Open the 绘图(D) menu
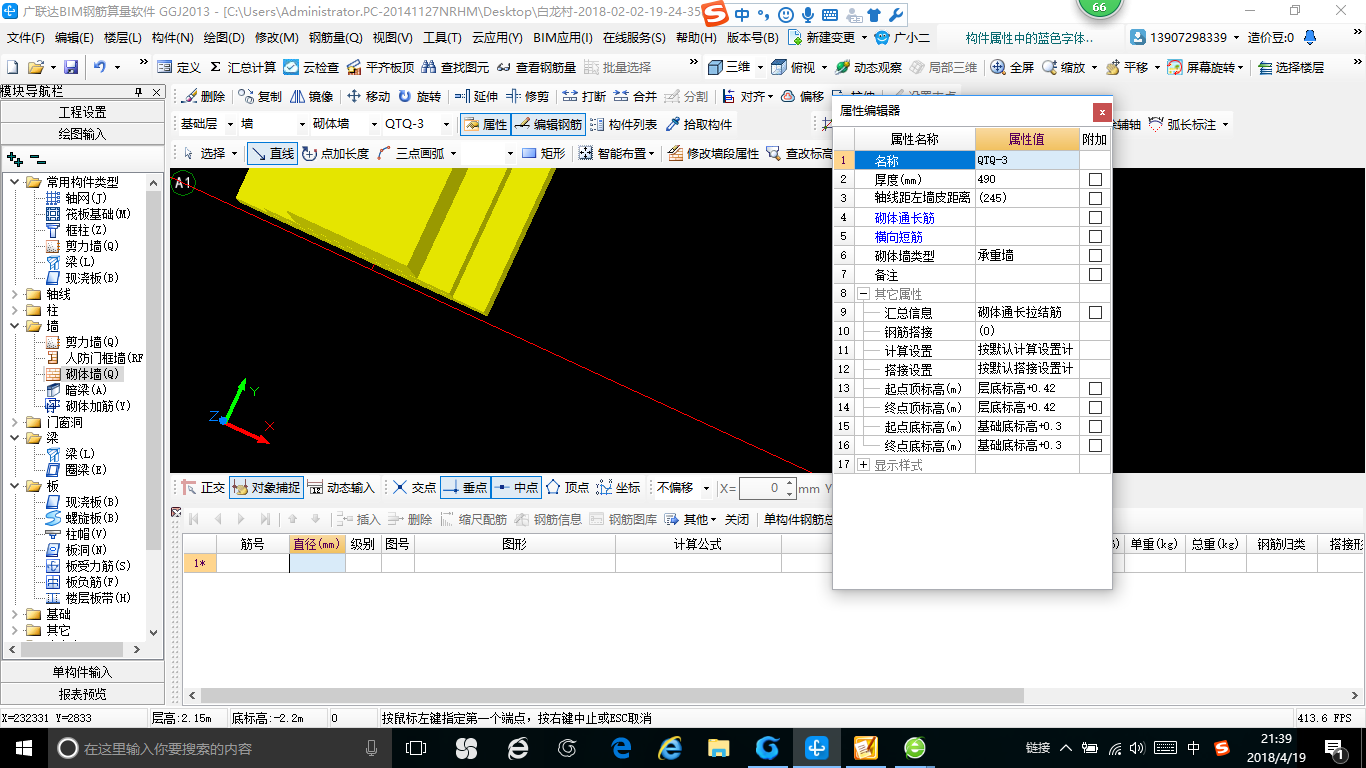 pos(224,38)
